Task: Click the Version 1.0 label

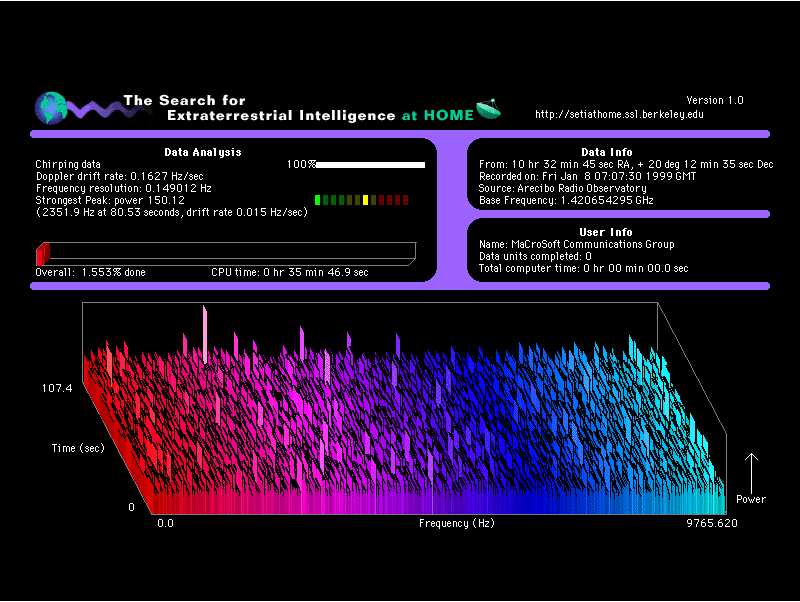Action: (x=714, y=100)
